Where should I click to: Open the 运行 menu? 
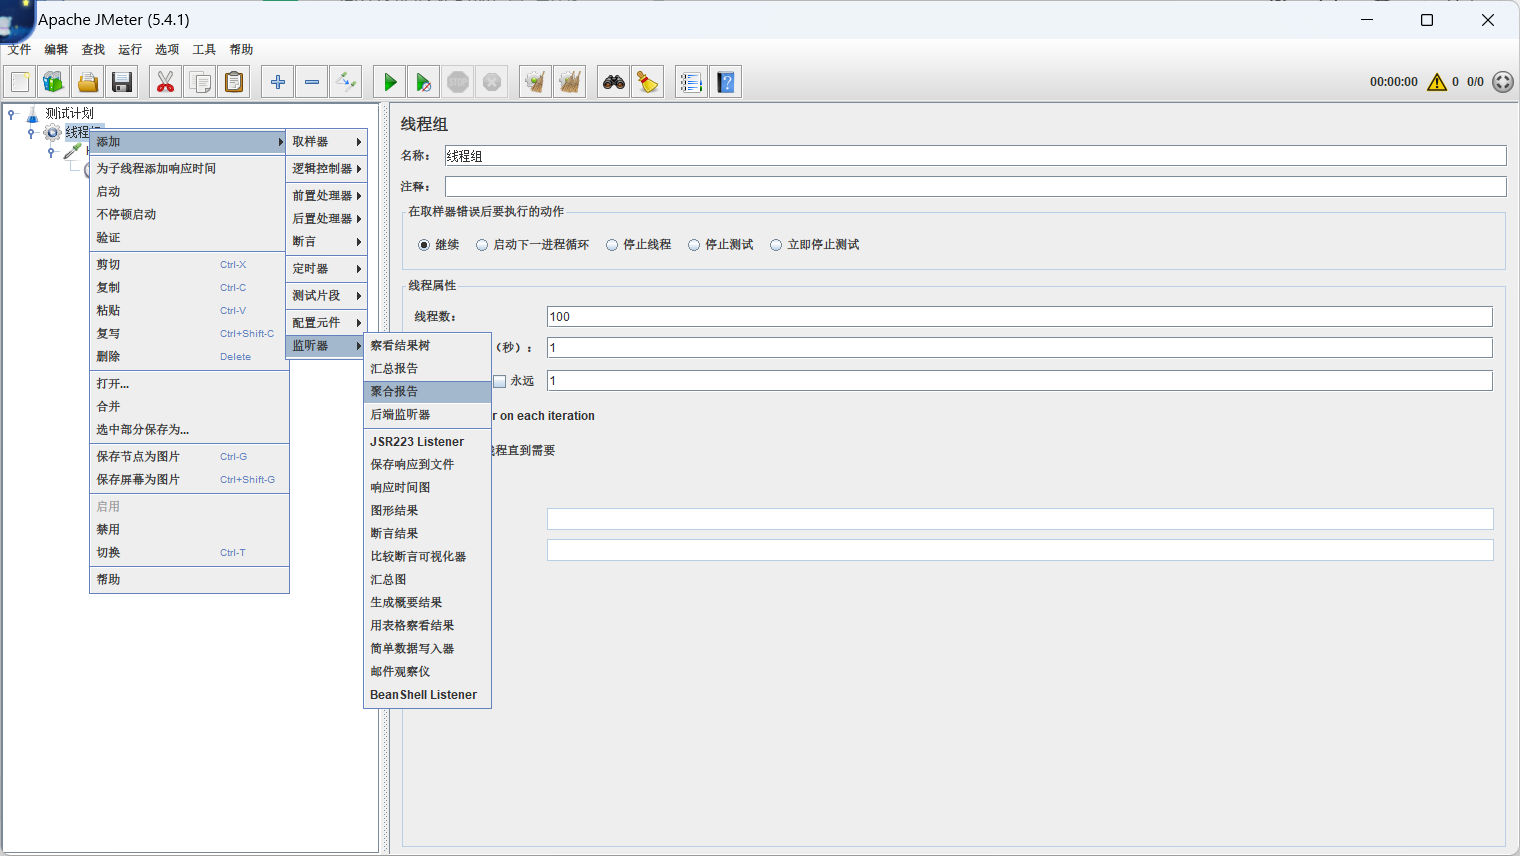point(130,49)
